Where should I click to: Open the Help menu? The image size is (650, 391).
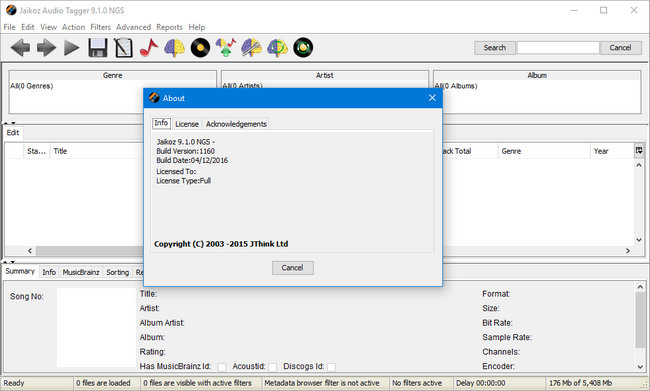tap(197, 27)
